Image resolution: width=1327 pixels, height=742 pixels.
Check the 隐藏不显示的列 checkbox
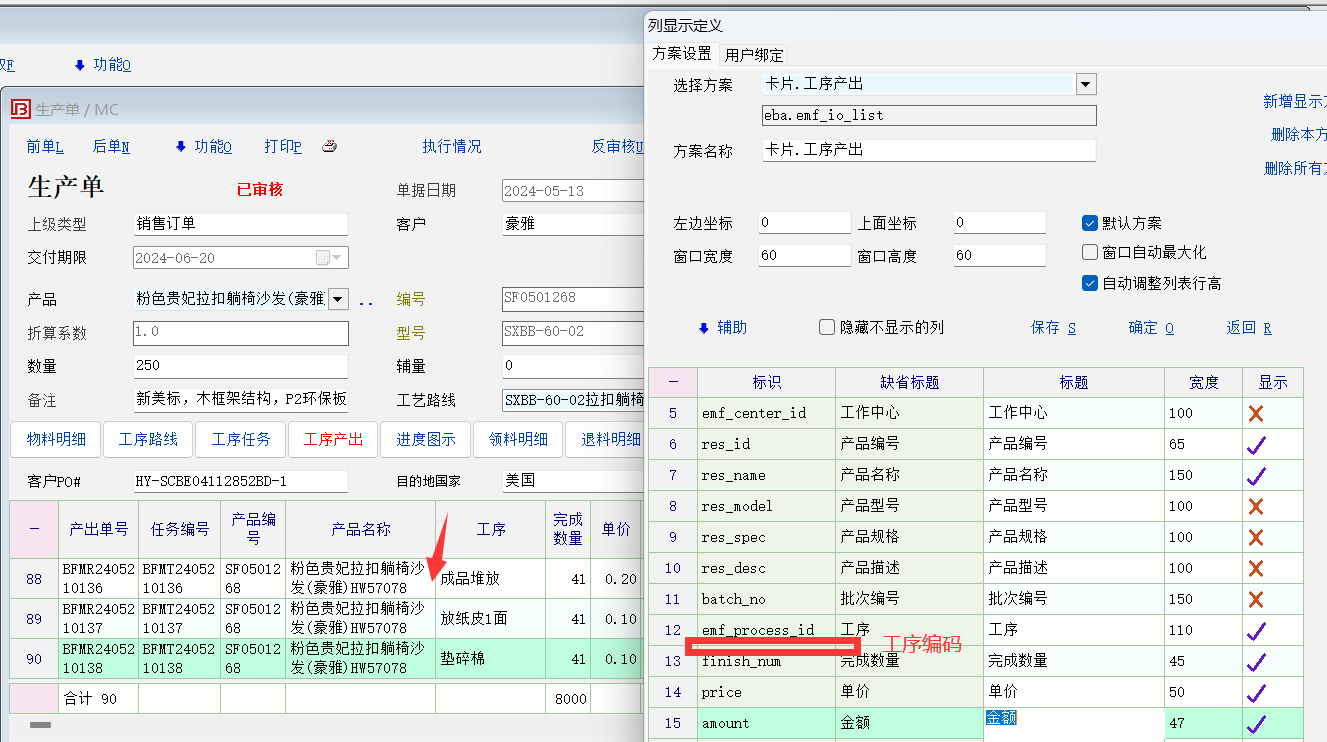pos(827,327)
